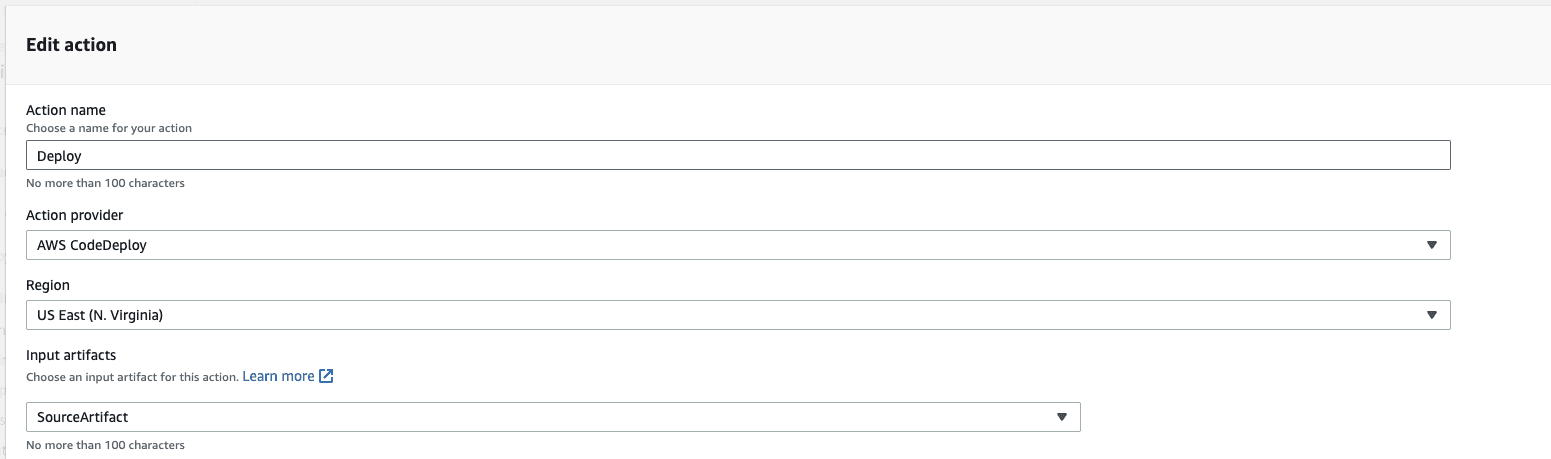Click the Region dropdown arrow icon
Viewport: 1551px width, 459px height.
(1431, 315)
